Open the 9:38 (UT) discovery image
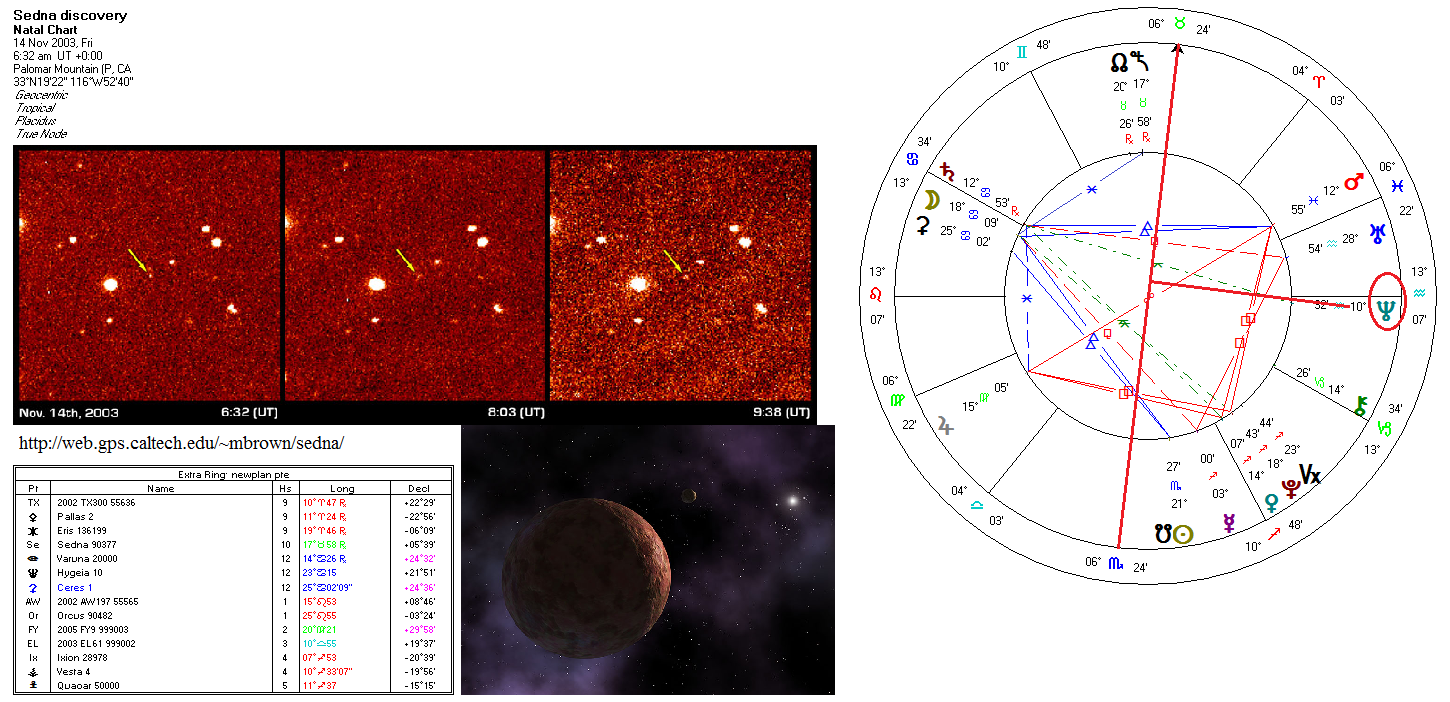1450x702 pixels. point(681,275)
